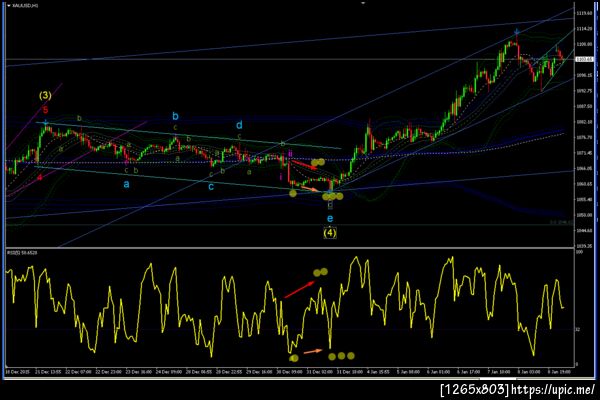Click the 1039.35 price axis label
600x400 pixels.
click(x=584, y=246)
